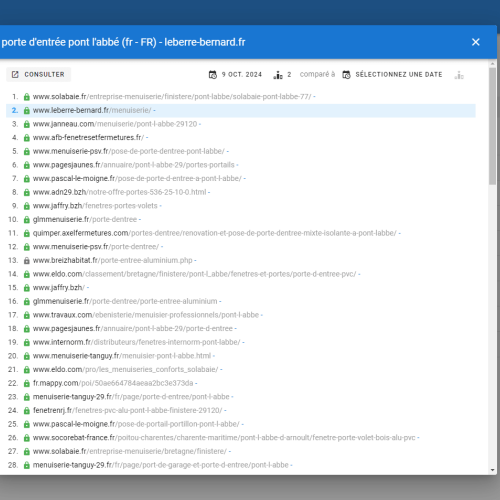Click the grey padlock next to www.breizhabitat.fr
Screen dimensions: 500x500
coord(27,261)
